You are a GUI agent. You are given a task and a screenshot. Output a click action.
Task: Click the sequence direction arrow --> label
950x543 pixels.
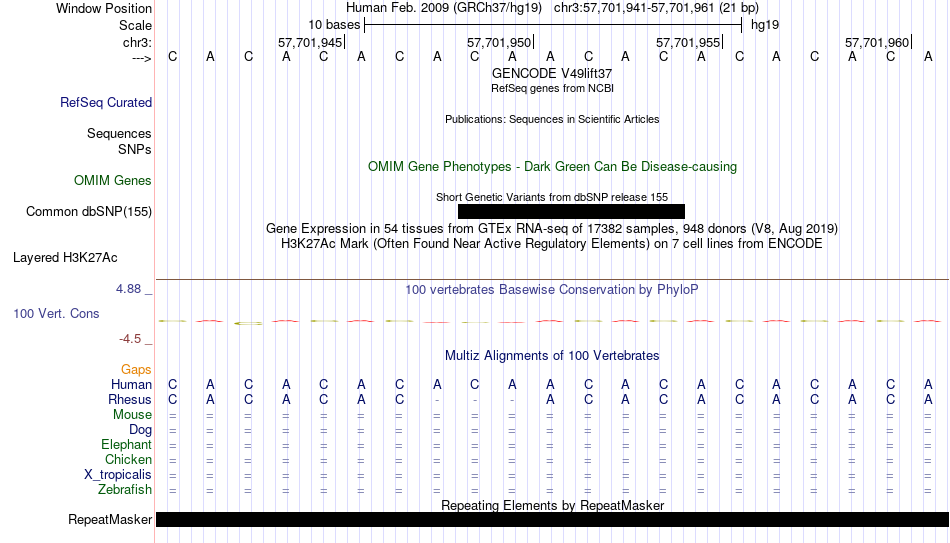coord(142,58)
